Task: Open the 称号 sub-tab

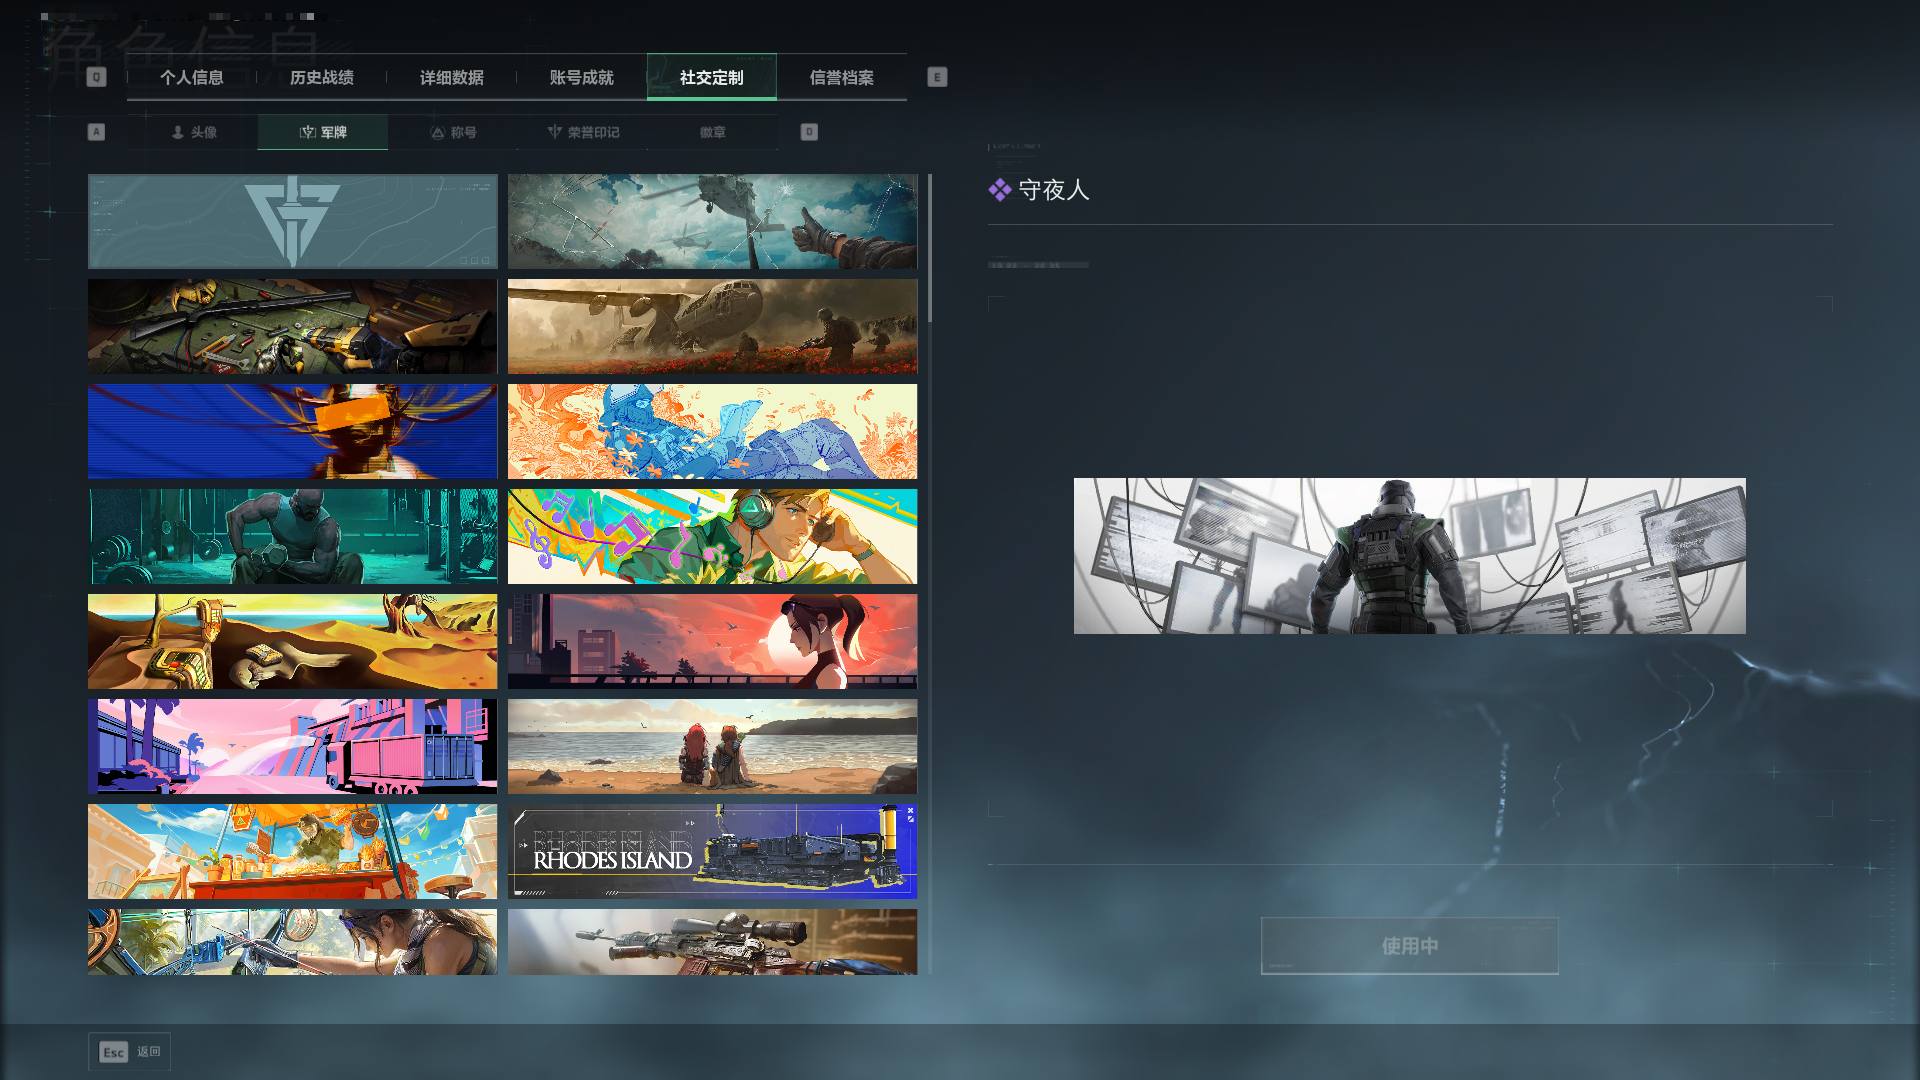Action: coord(453,132)
